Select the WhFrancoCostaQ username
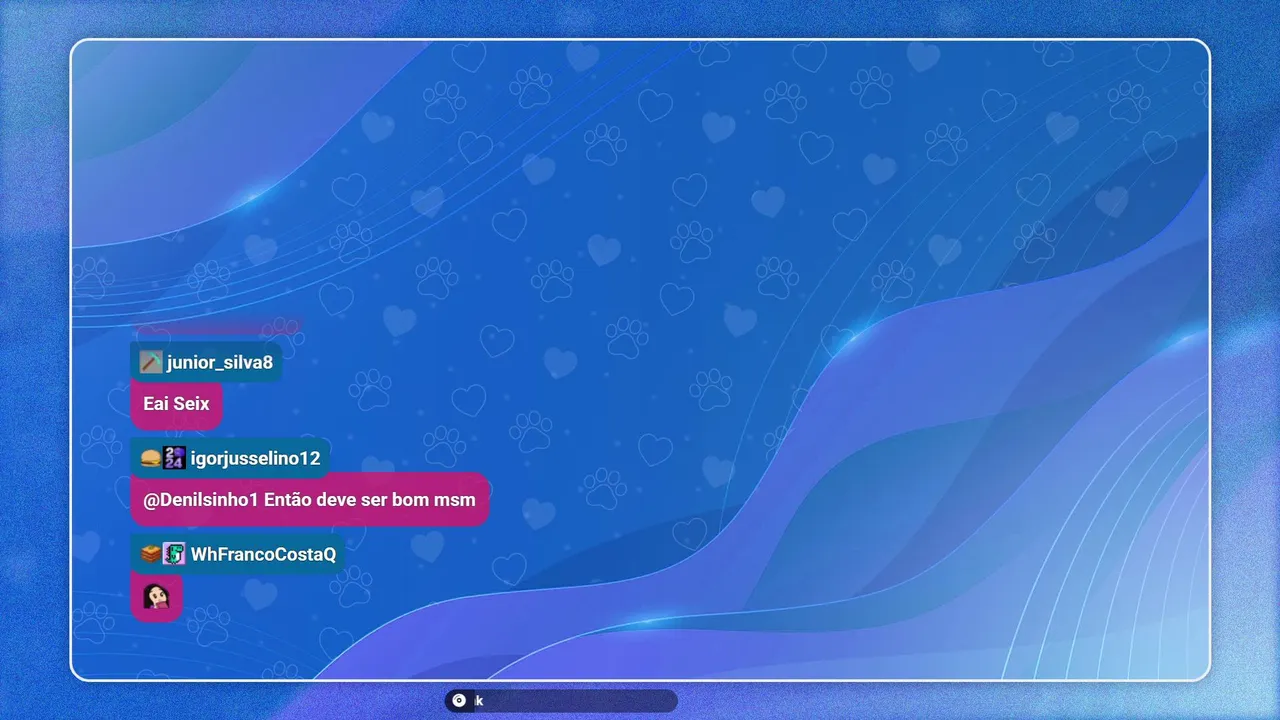This screenshot has height=720, width=1280. 263,554
